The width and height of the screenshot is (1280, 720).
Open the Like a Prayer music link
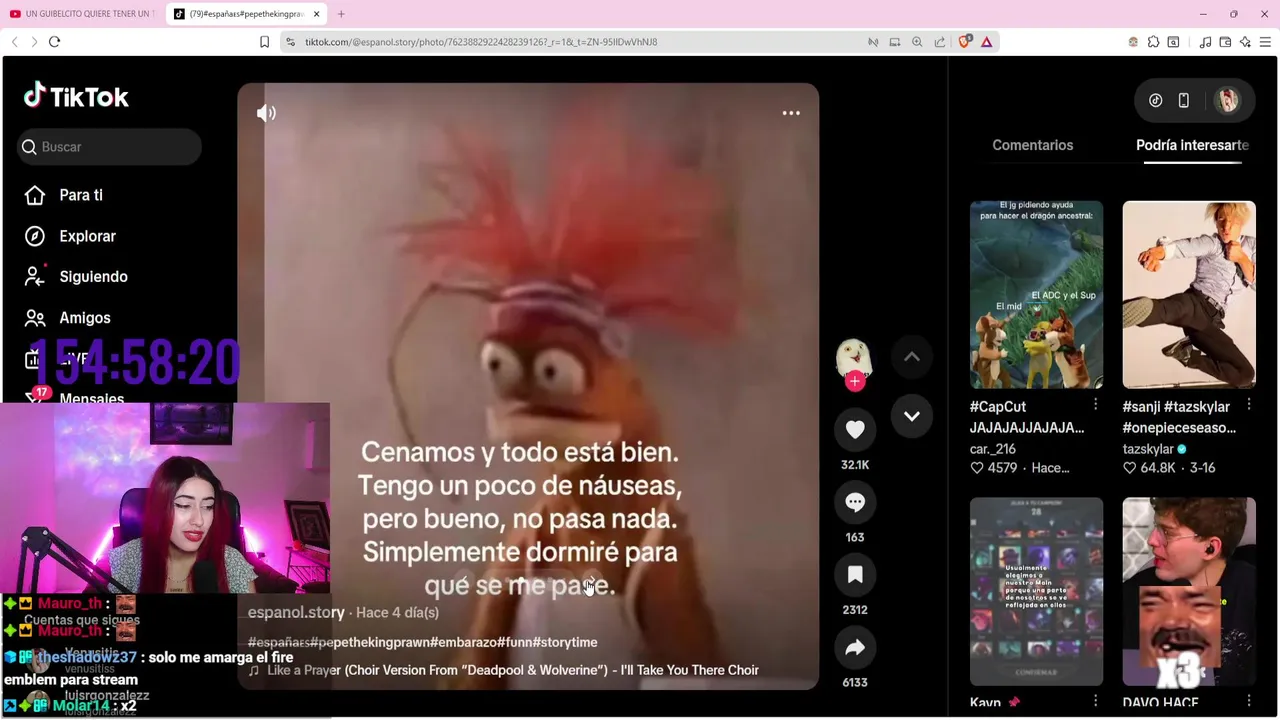pyautogui.click(x=503, y=670)
